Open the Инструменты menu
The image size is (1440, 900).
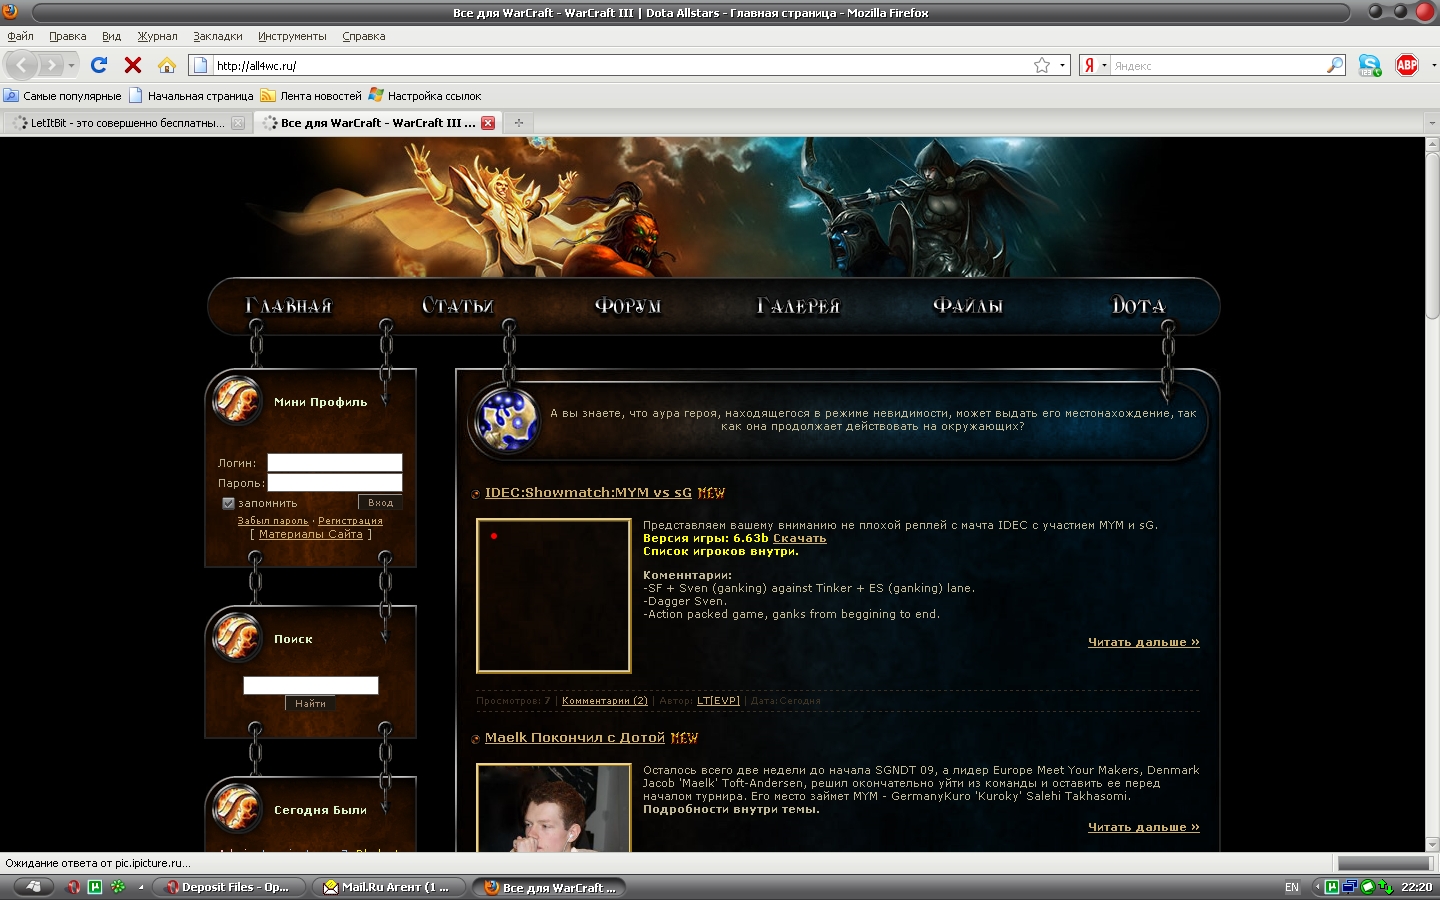click(292, 36)
